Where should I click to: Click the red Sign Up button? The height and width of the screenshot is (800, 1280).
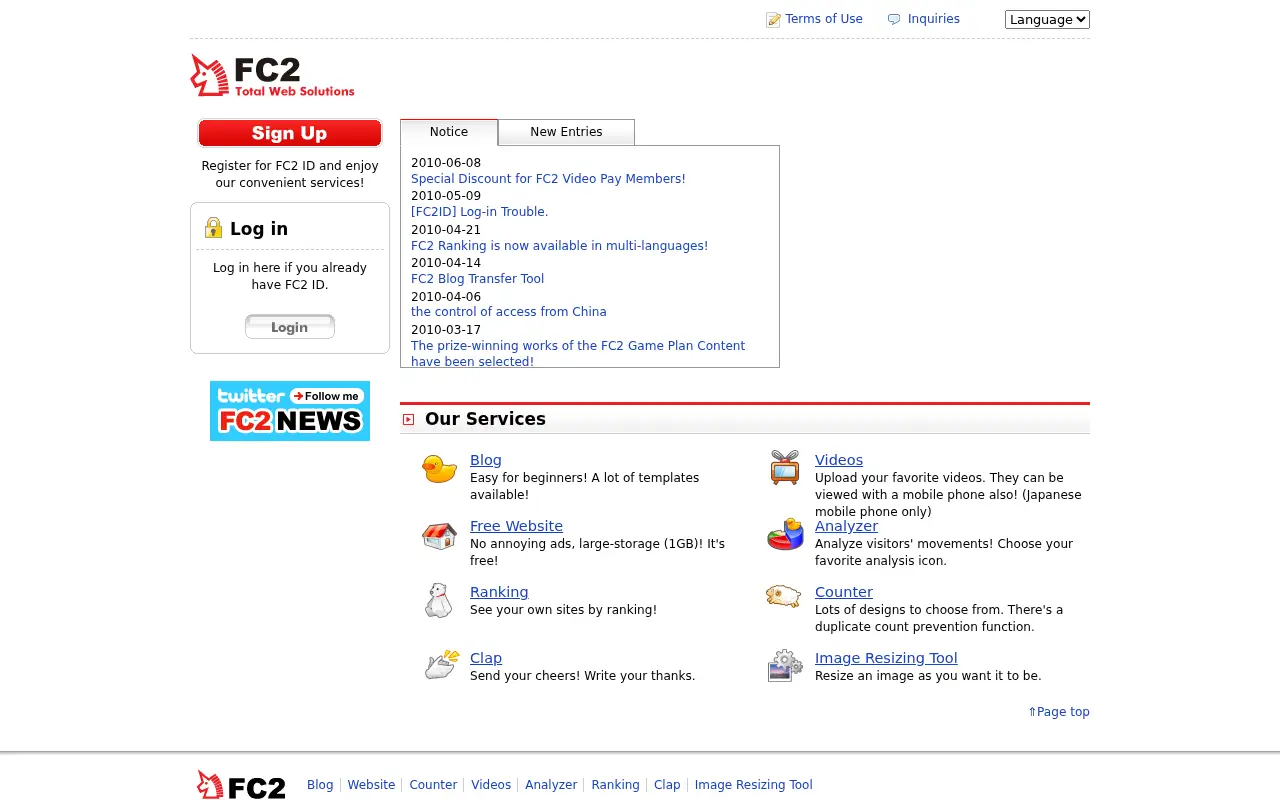tap(290, 133)
